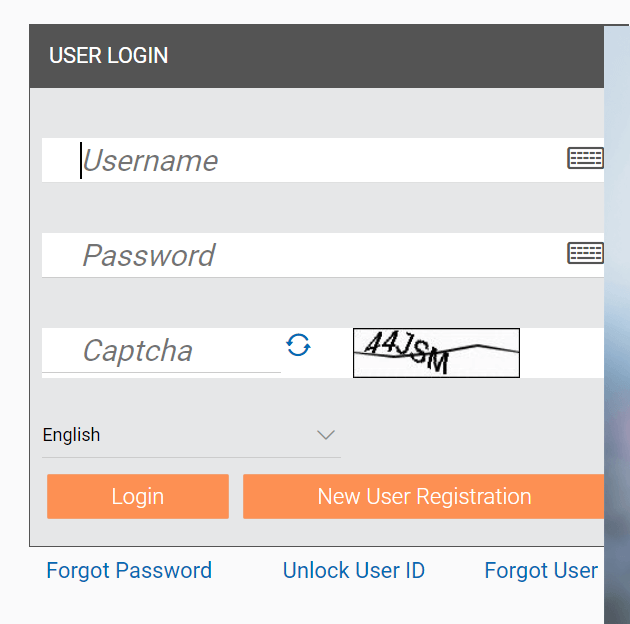Open the Forgot User link
Screen dimensions: 630x624
[x=541, y=571]
